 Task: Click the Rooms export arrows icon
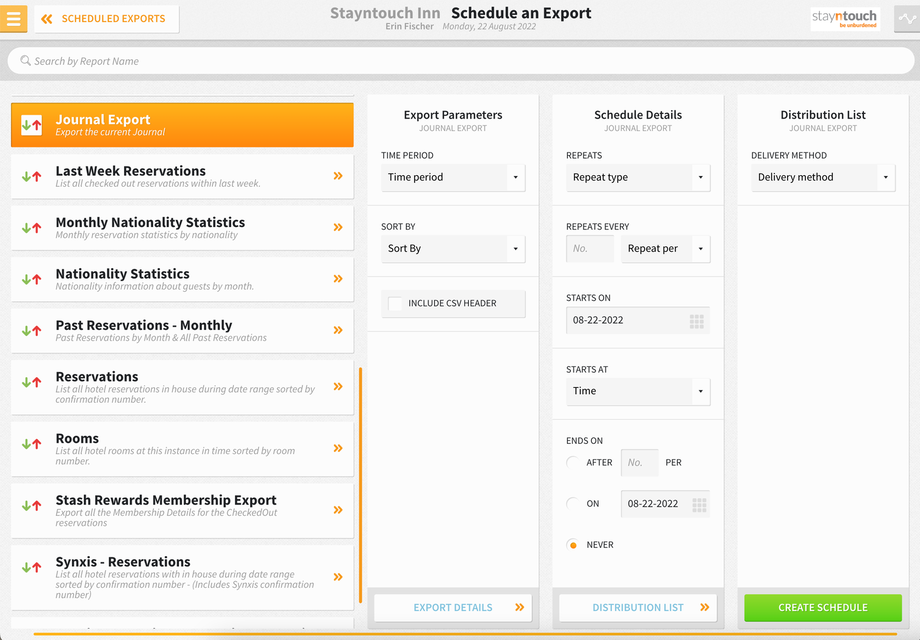point(32,443)
